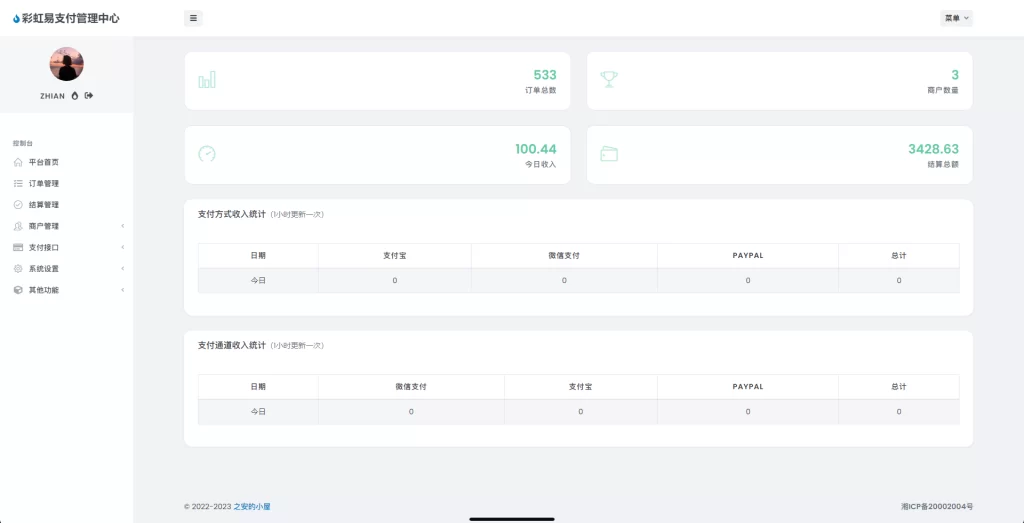The width and height of the screenshot is (1024, 523).
Task: Click the card icon for 支付接口
Action: [x=18, y=247]
